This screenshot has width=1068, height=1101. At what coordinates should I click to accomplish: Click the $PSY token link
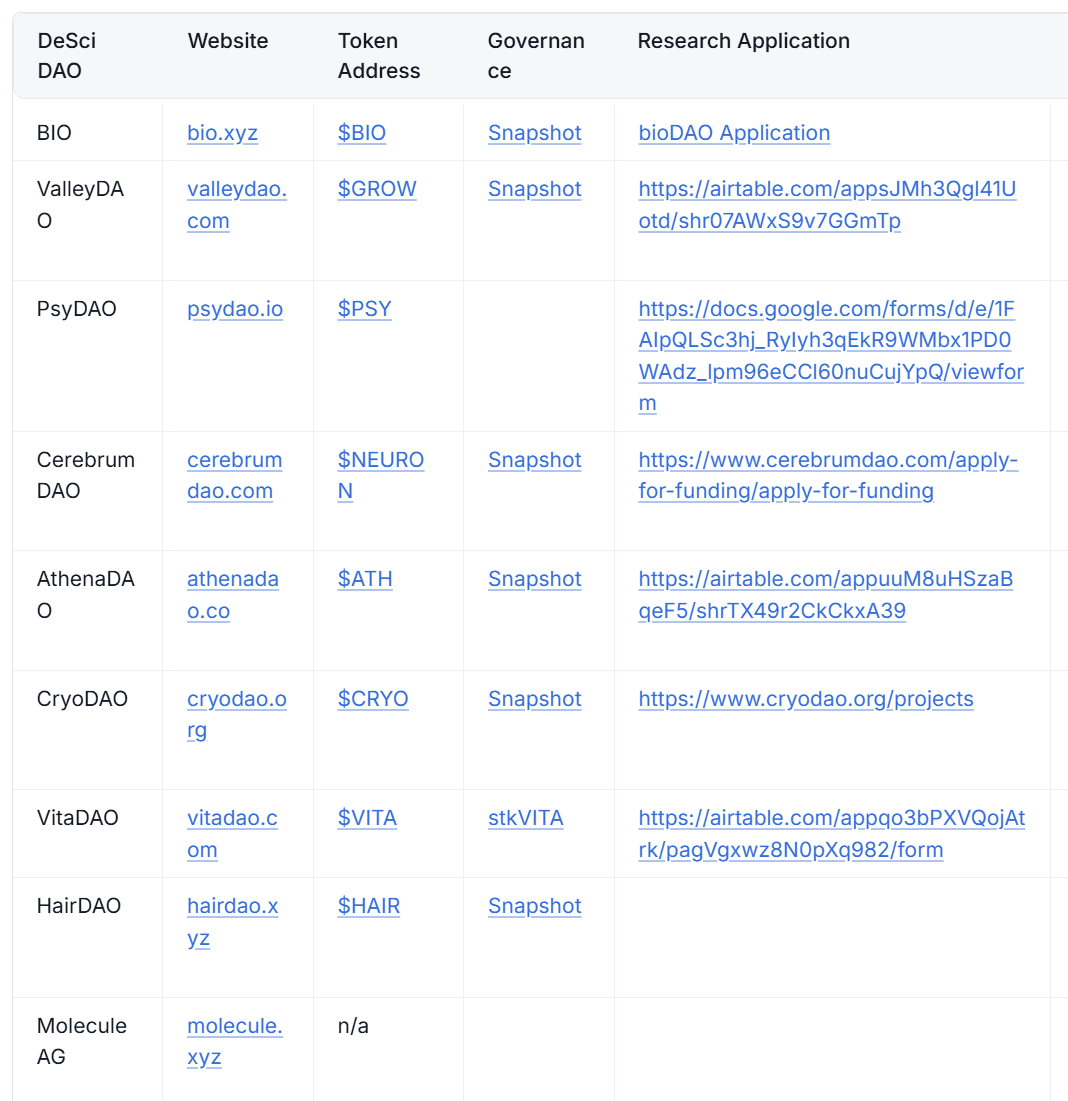(364, 309)
